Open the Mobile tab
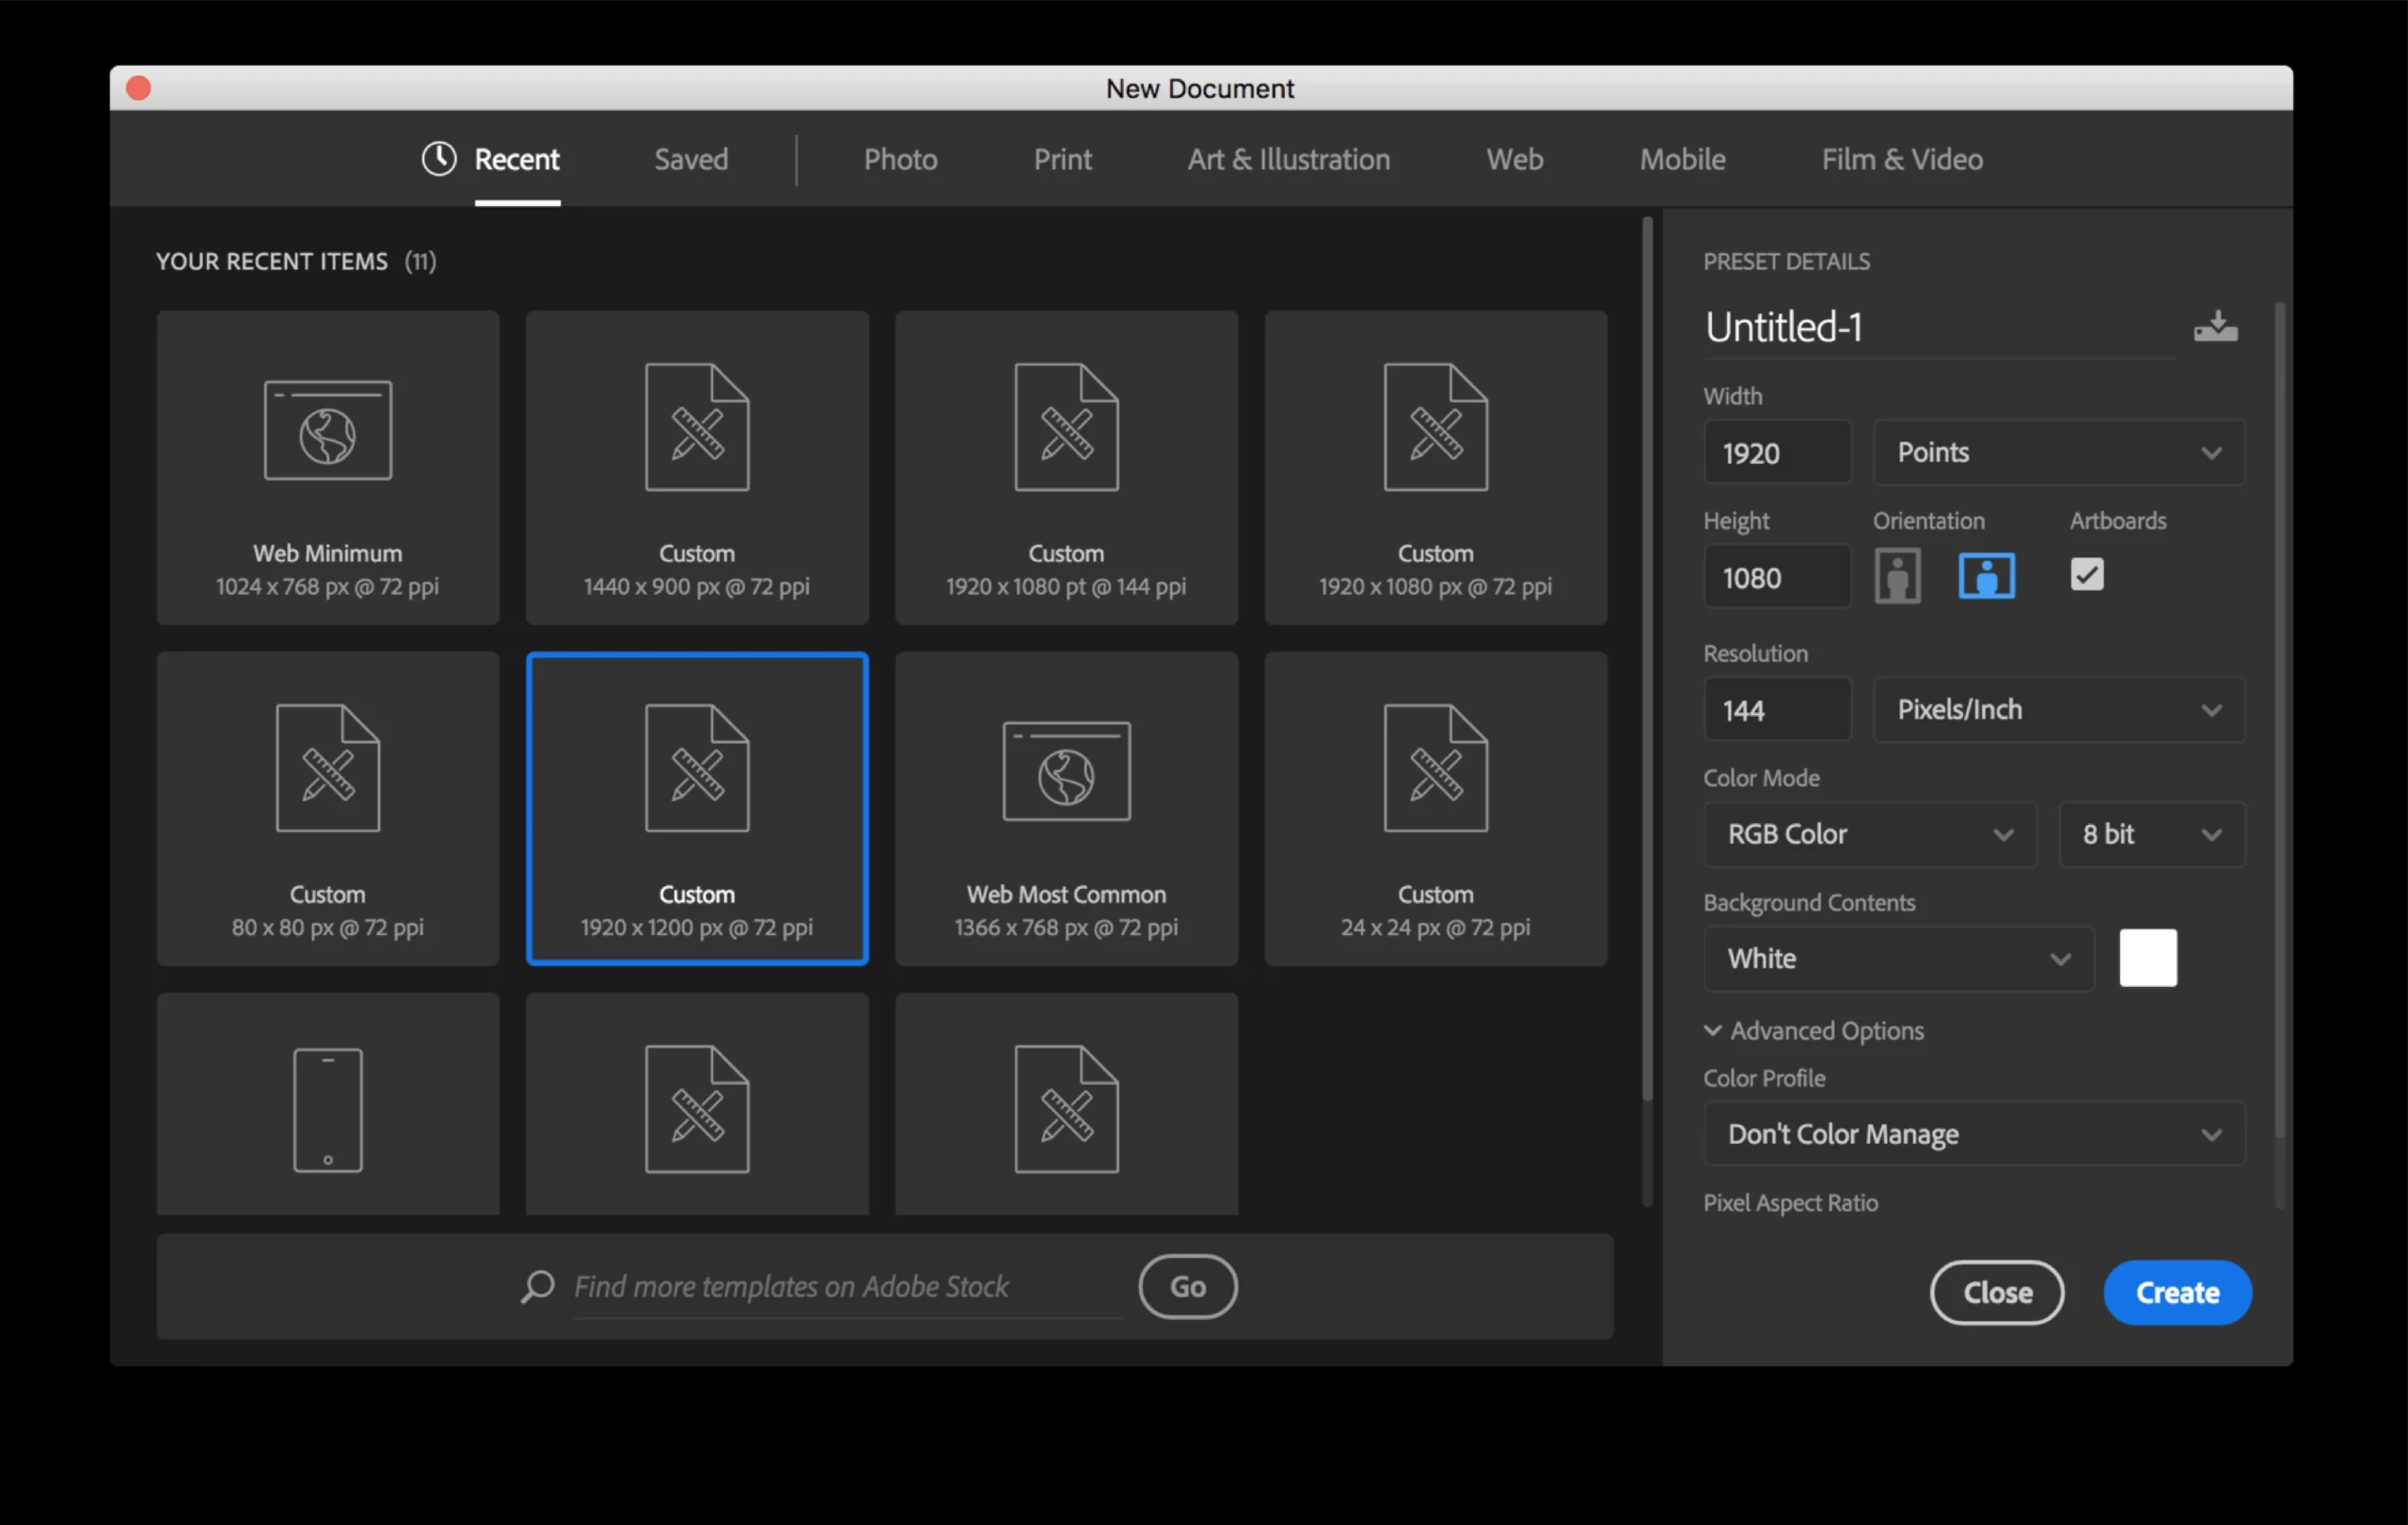The width and height of the screenshot is (2408, 1525). point(1682,159)
